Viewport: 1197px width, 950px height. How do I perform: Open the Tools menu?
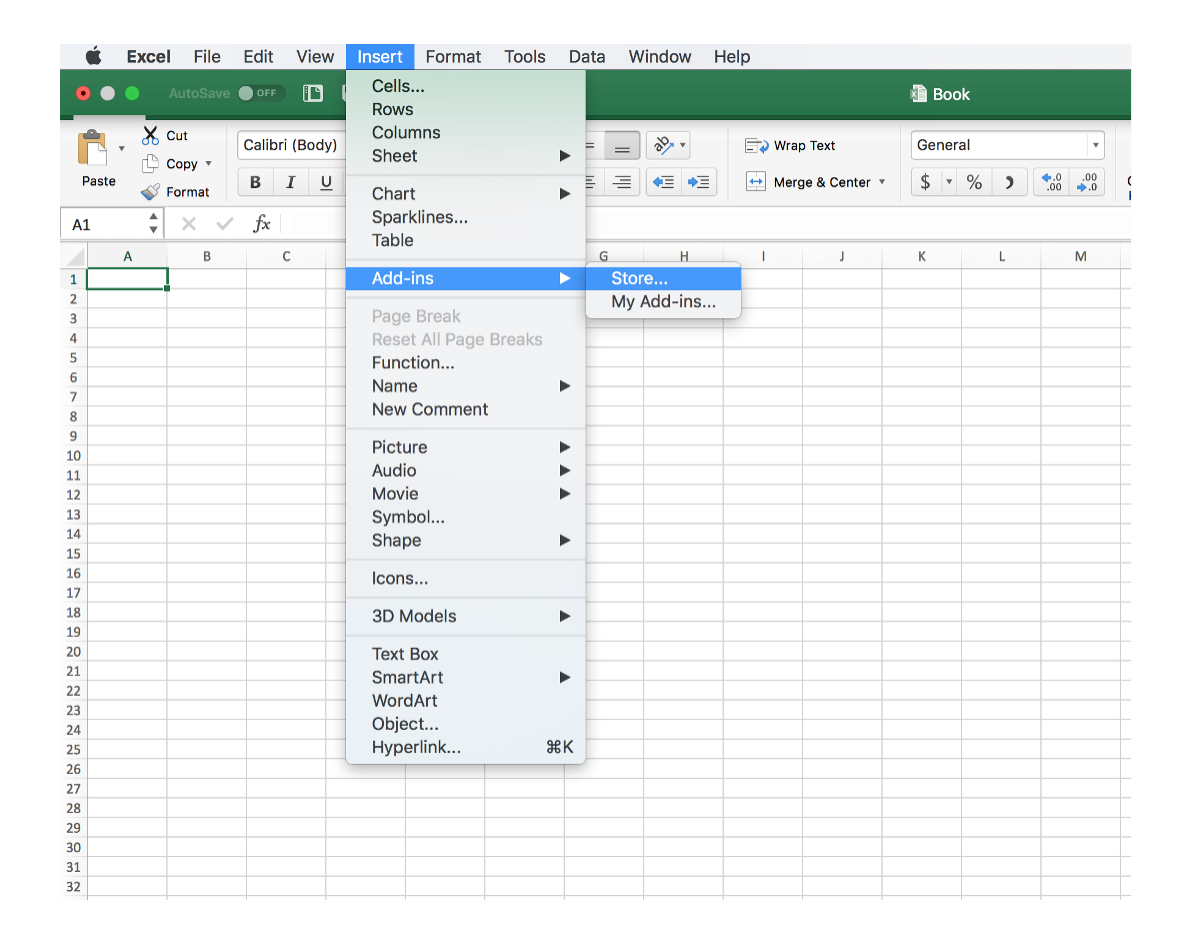click(524, 57)
